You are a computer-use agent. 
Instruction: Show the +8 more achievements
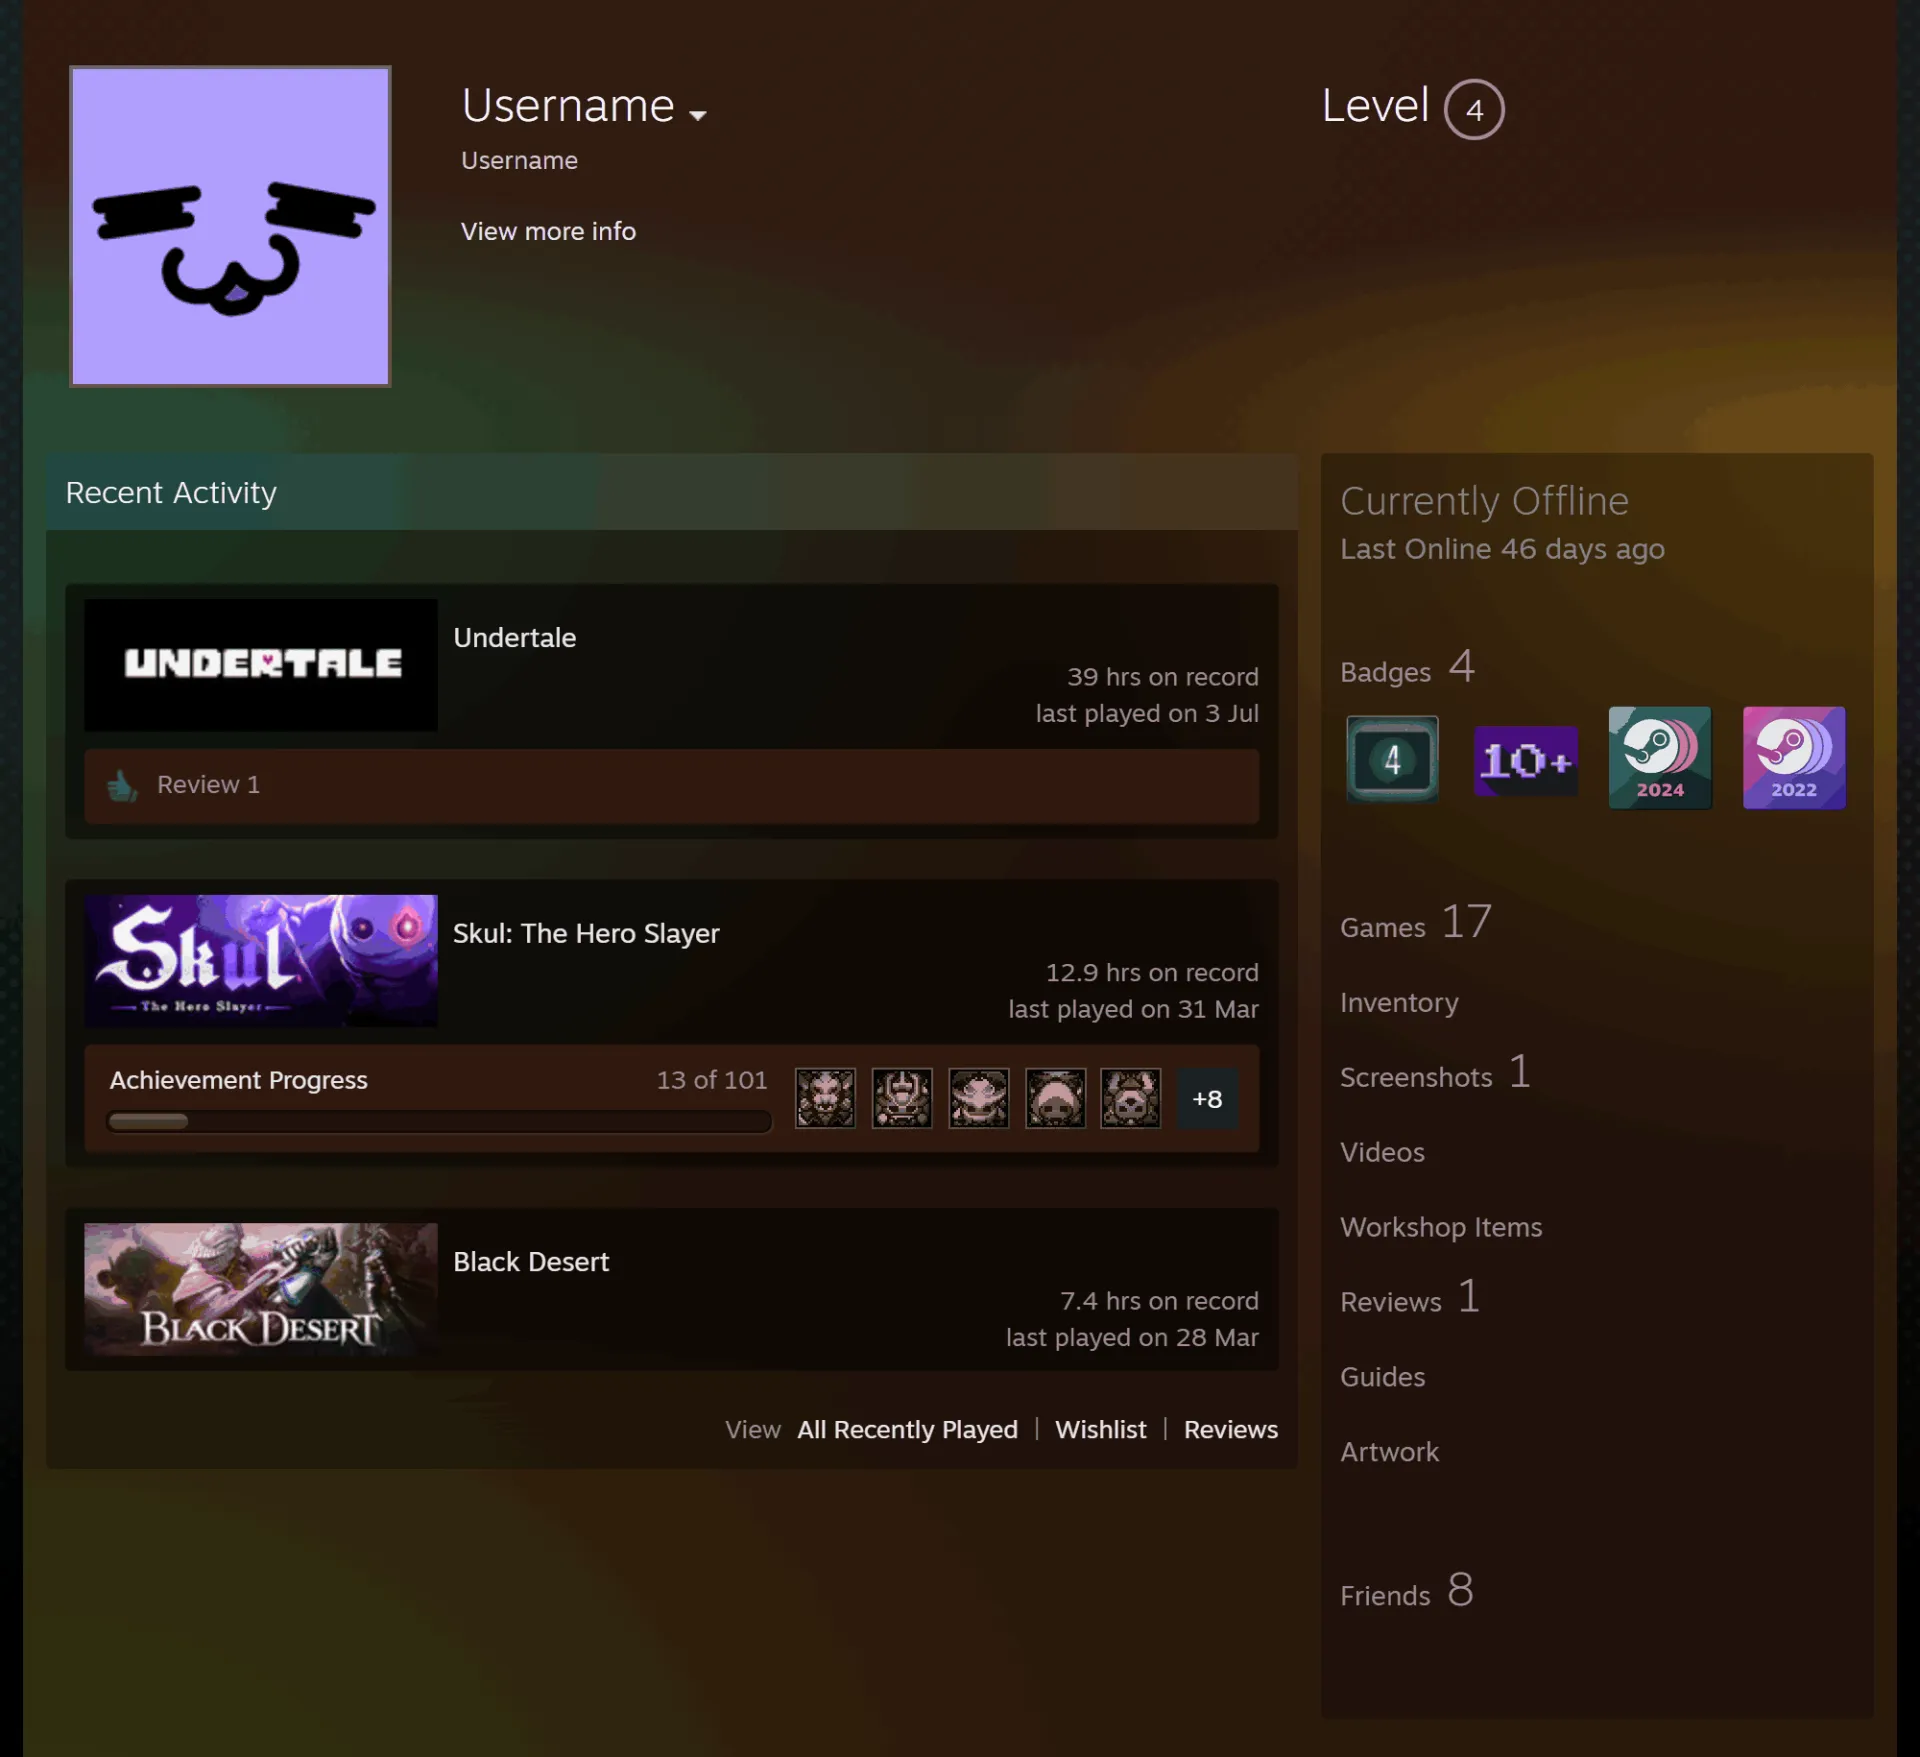coord(1207,1098)
